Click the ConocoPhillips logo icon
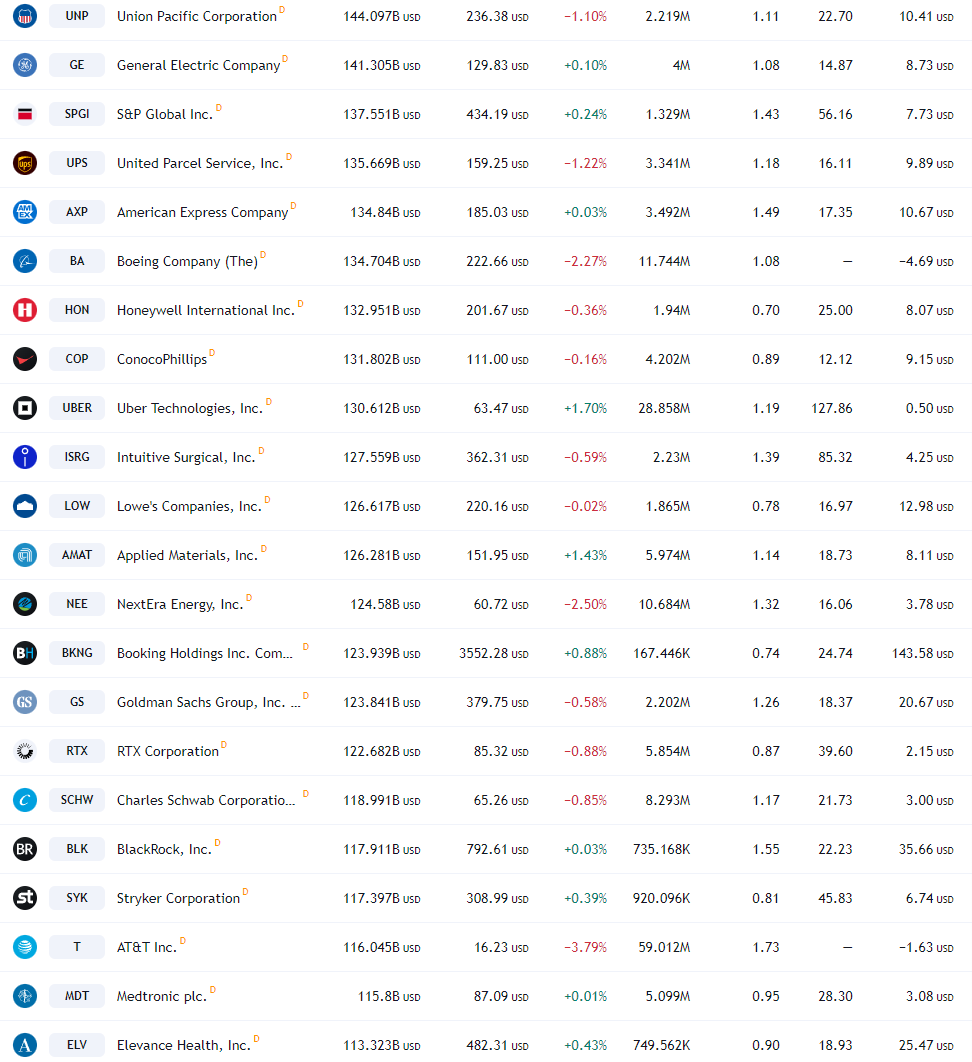 (x=25, y=359)
